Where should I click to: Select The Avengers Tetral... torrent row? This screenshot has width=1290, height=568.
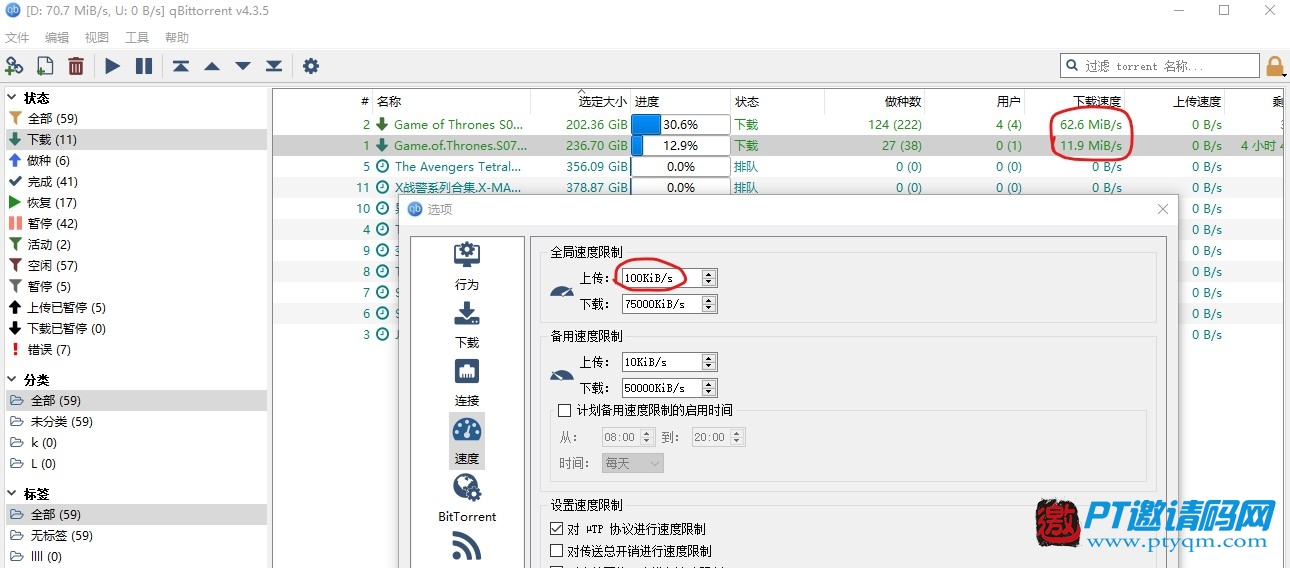click(x=777, y=167)
